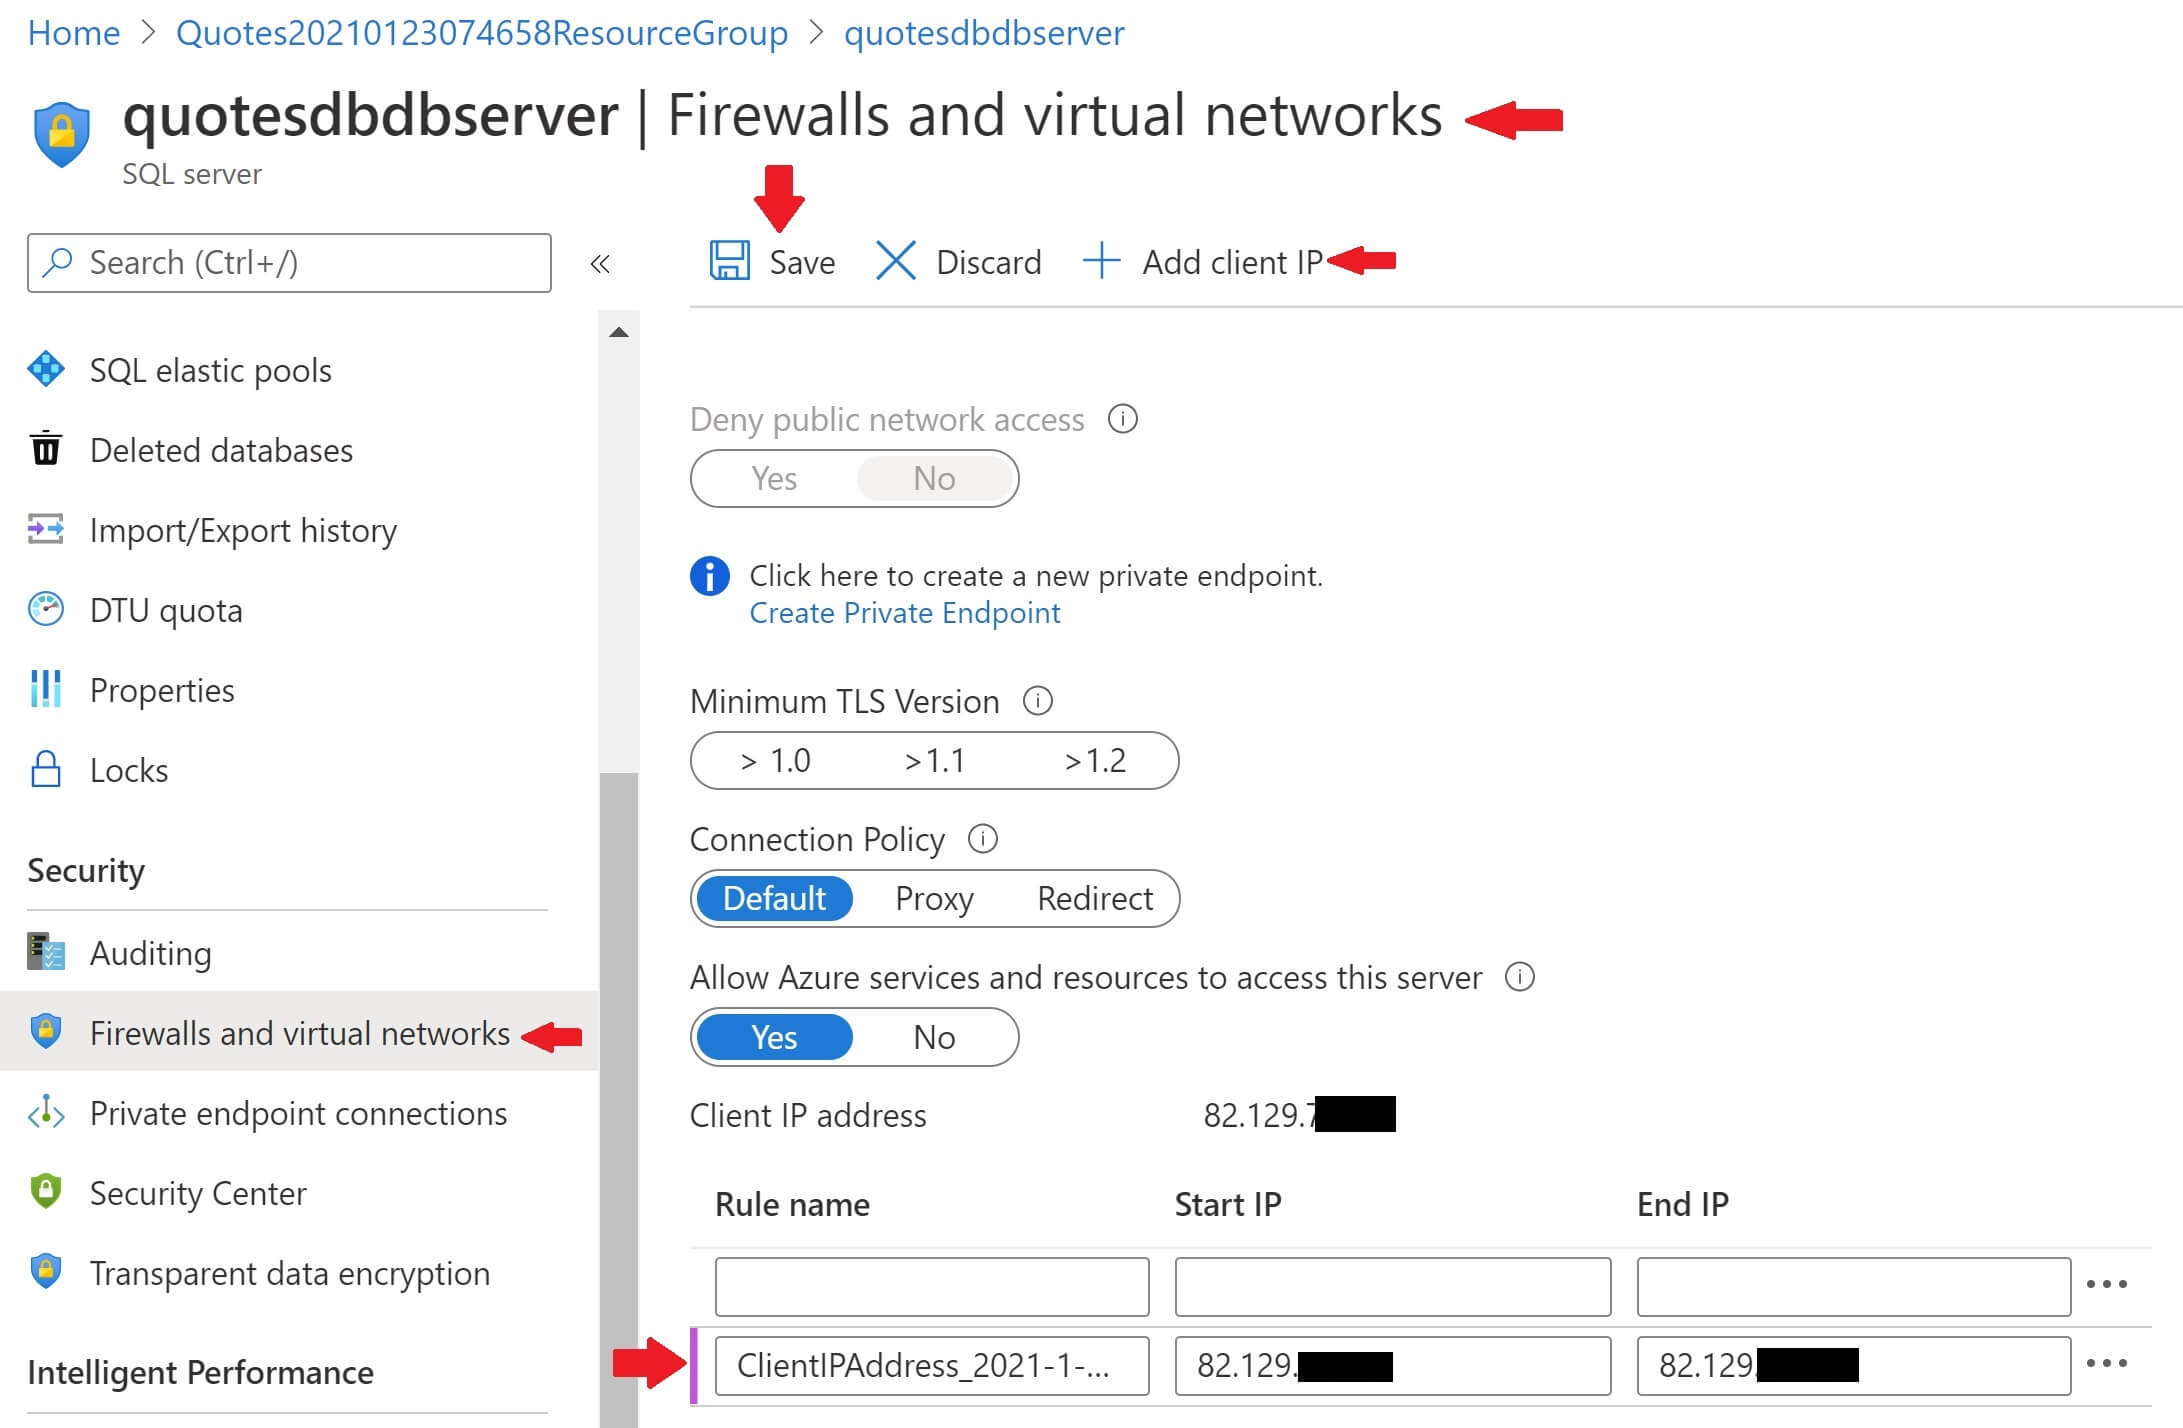Click the Firewalls shield icon in sidebar
Image resolution: width=2183 pixels, height=1428 pixels.
pos(46,1032)
